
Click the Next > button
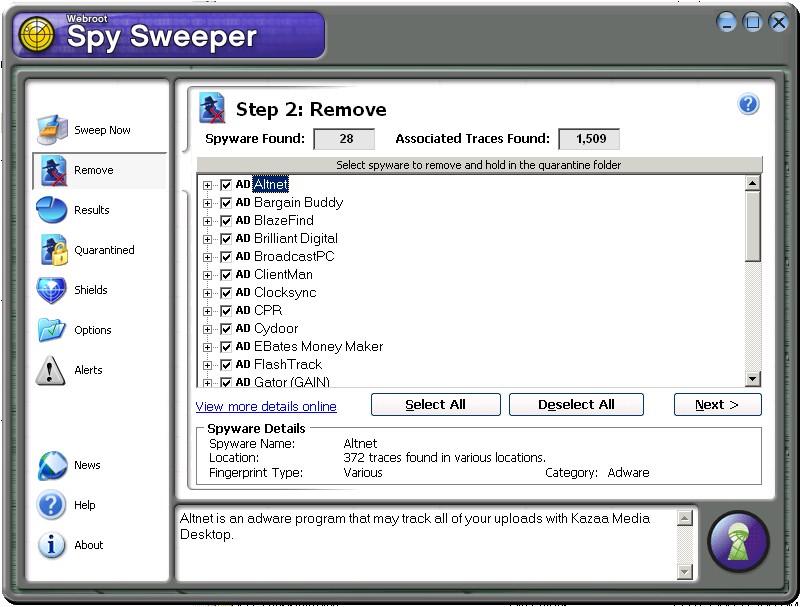(717, 404)
